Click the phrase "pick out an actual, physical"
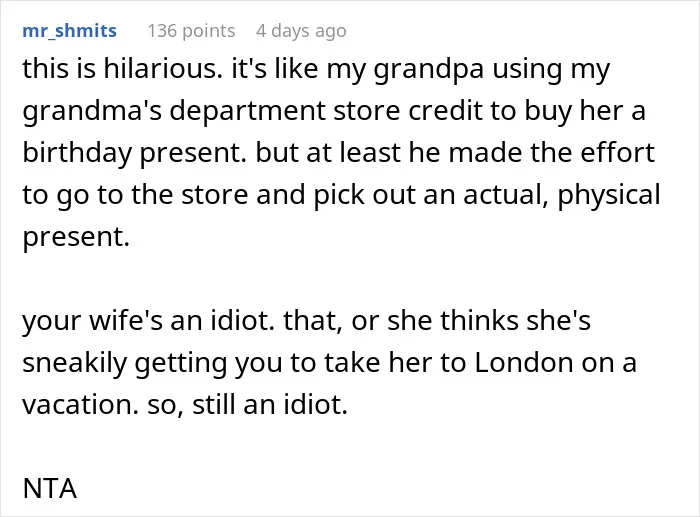 (487, 196)
